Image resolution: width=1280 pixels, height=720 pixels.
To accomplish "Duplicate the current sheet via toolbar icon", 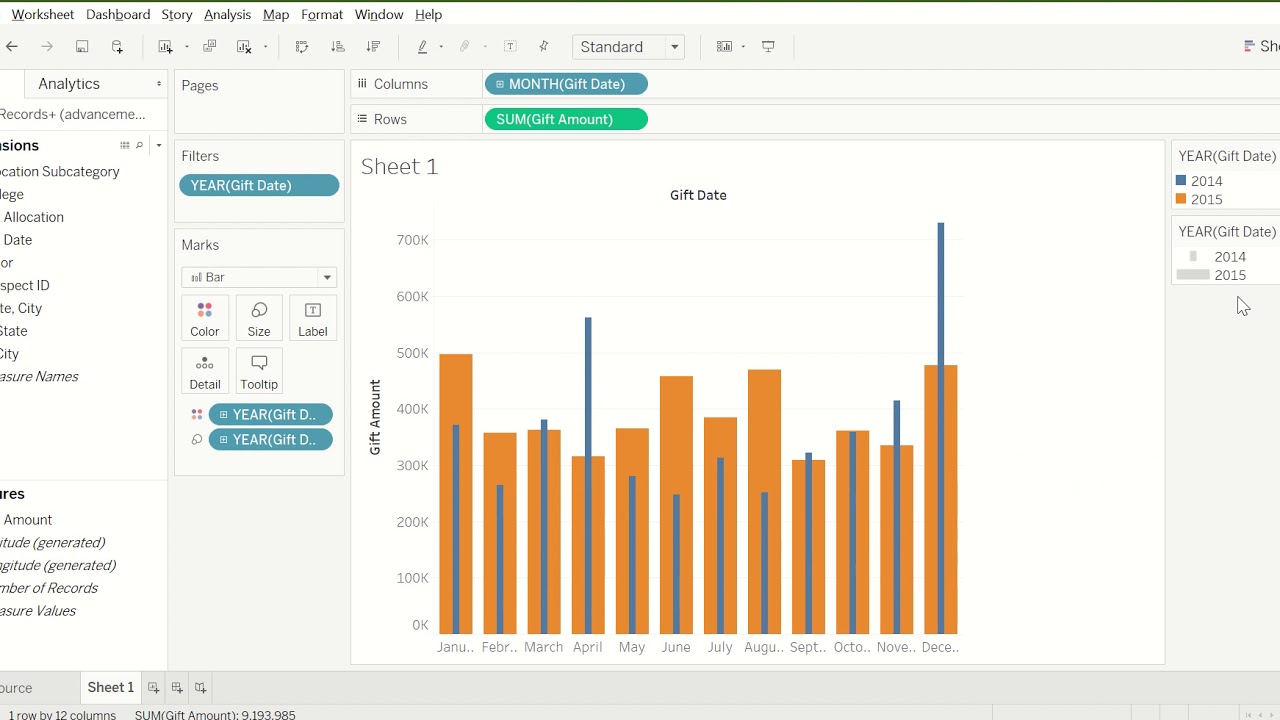I will [x=209, y=47].
